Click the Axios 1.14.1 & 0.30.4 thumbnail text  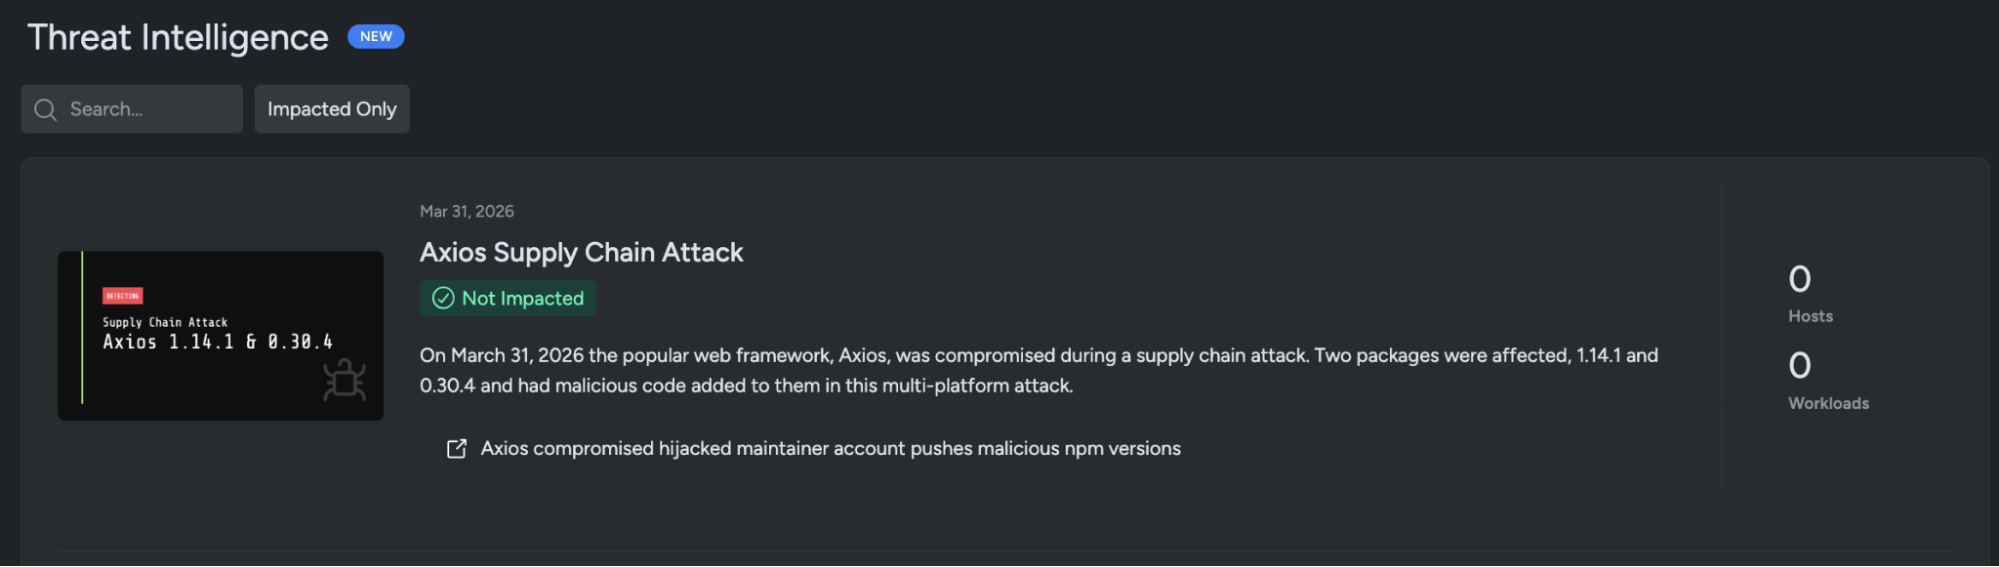pyautogui.click(x=218, y=342)
